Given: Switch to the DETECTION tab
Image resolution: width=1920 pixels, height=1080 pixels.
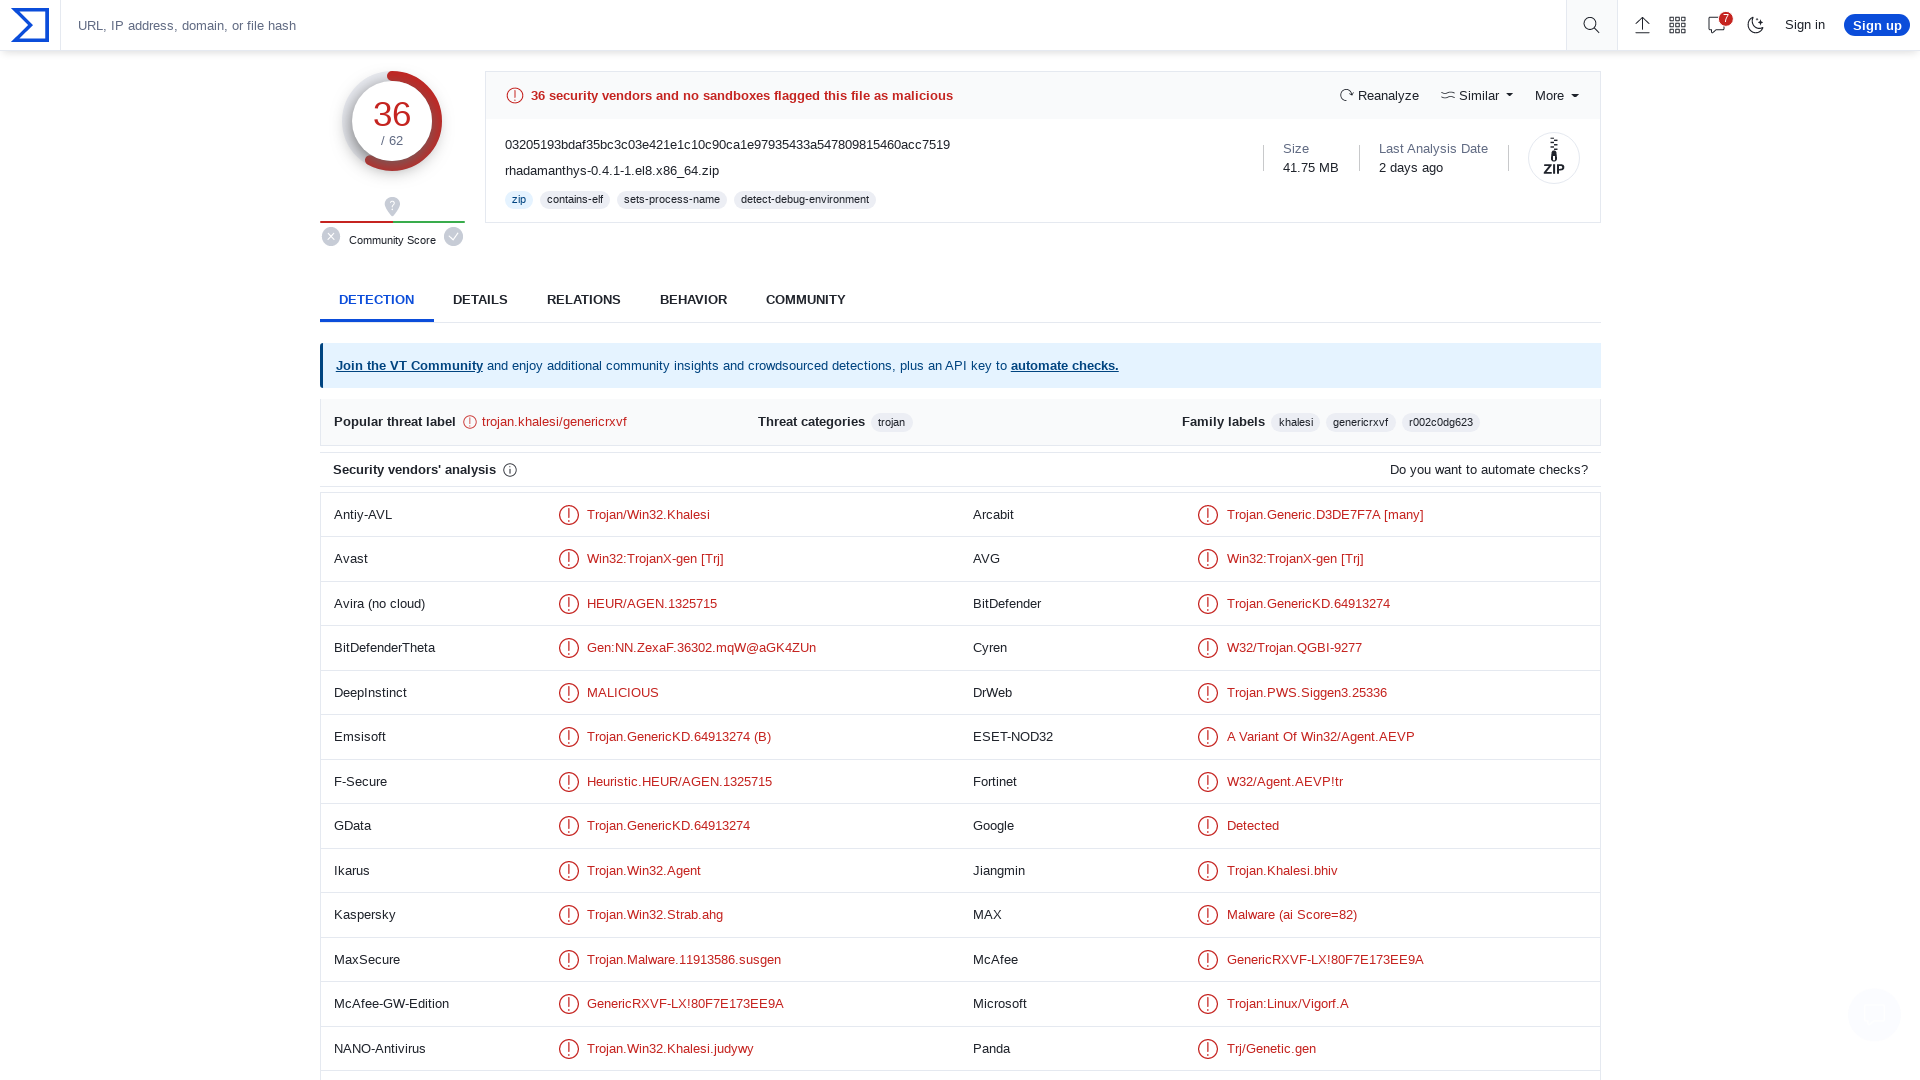Looking at the screenshot, I should point(376,300).
